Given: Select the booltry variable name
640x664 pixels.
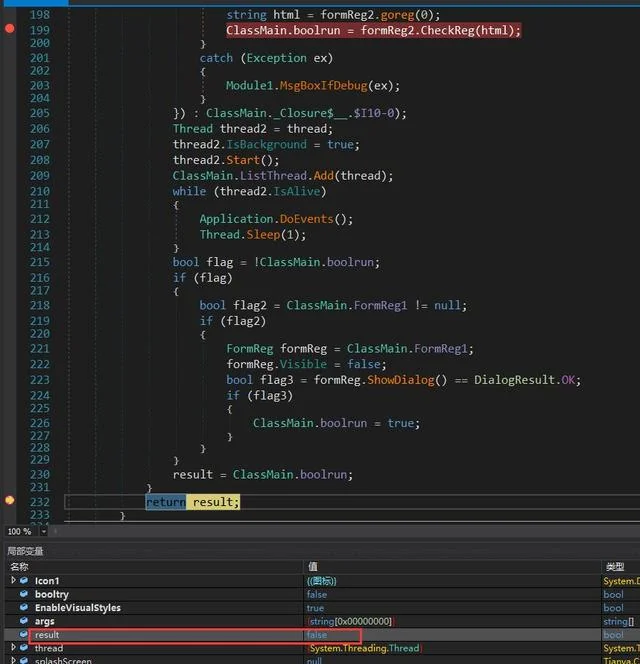Looking at the screenshot, I should pos(52,594).
